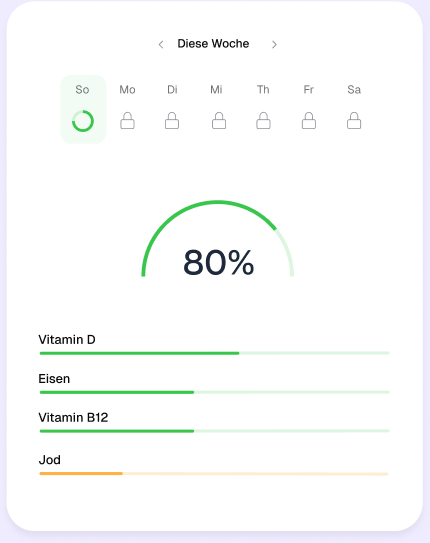Click the orange Jod progress bar
430x543 pixels.
214,474
